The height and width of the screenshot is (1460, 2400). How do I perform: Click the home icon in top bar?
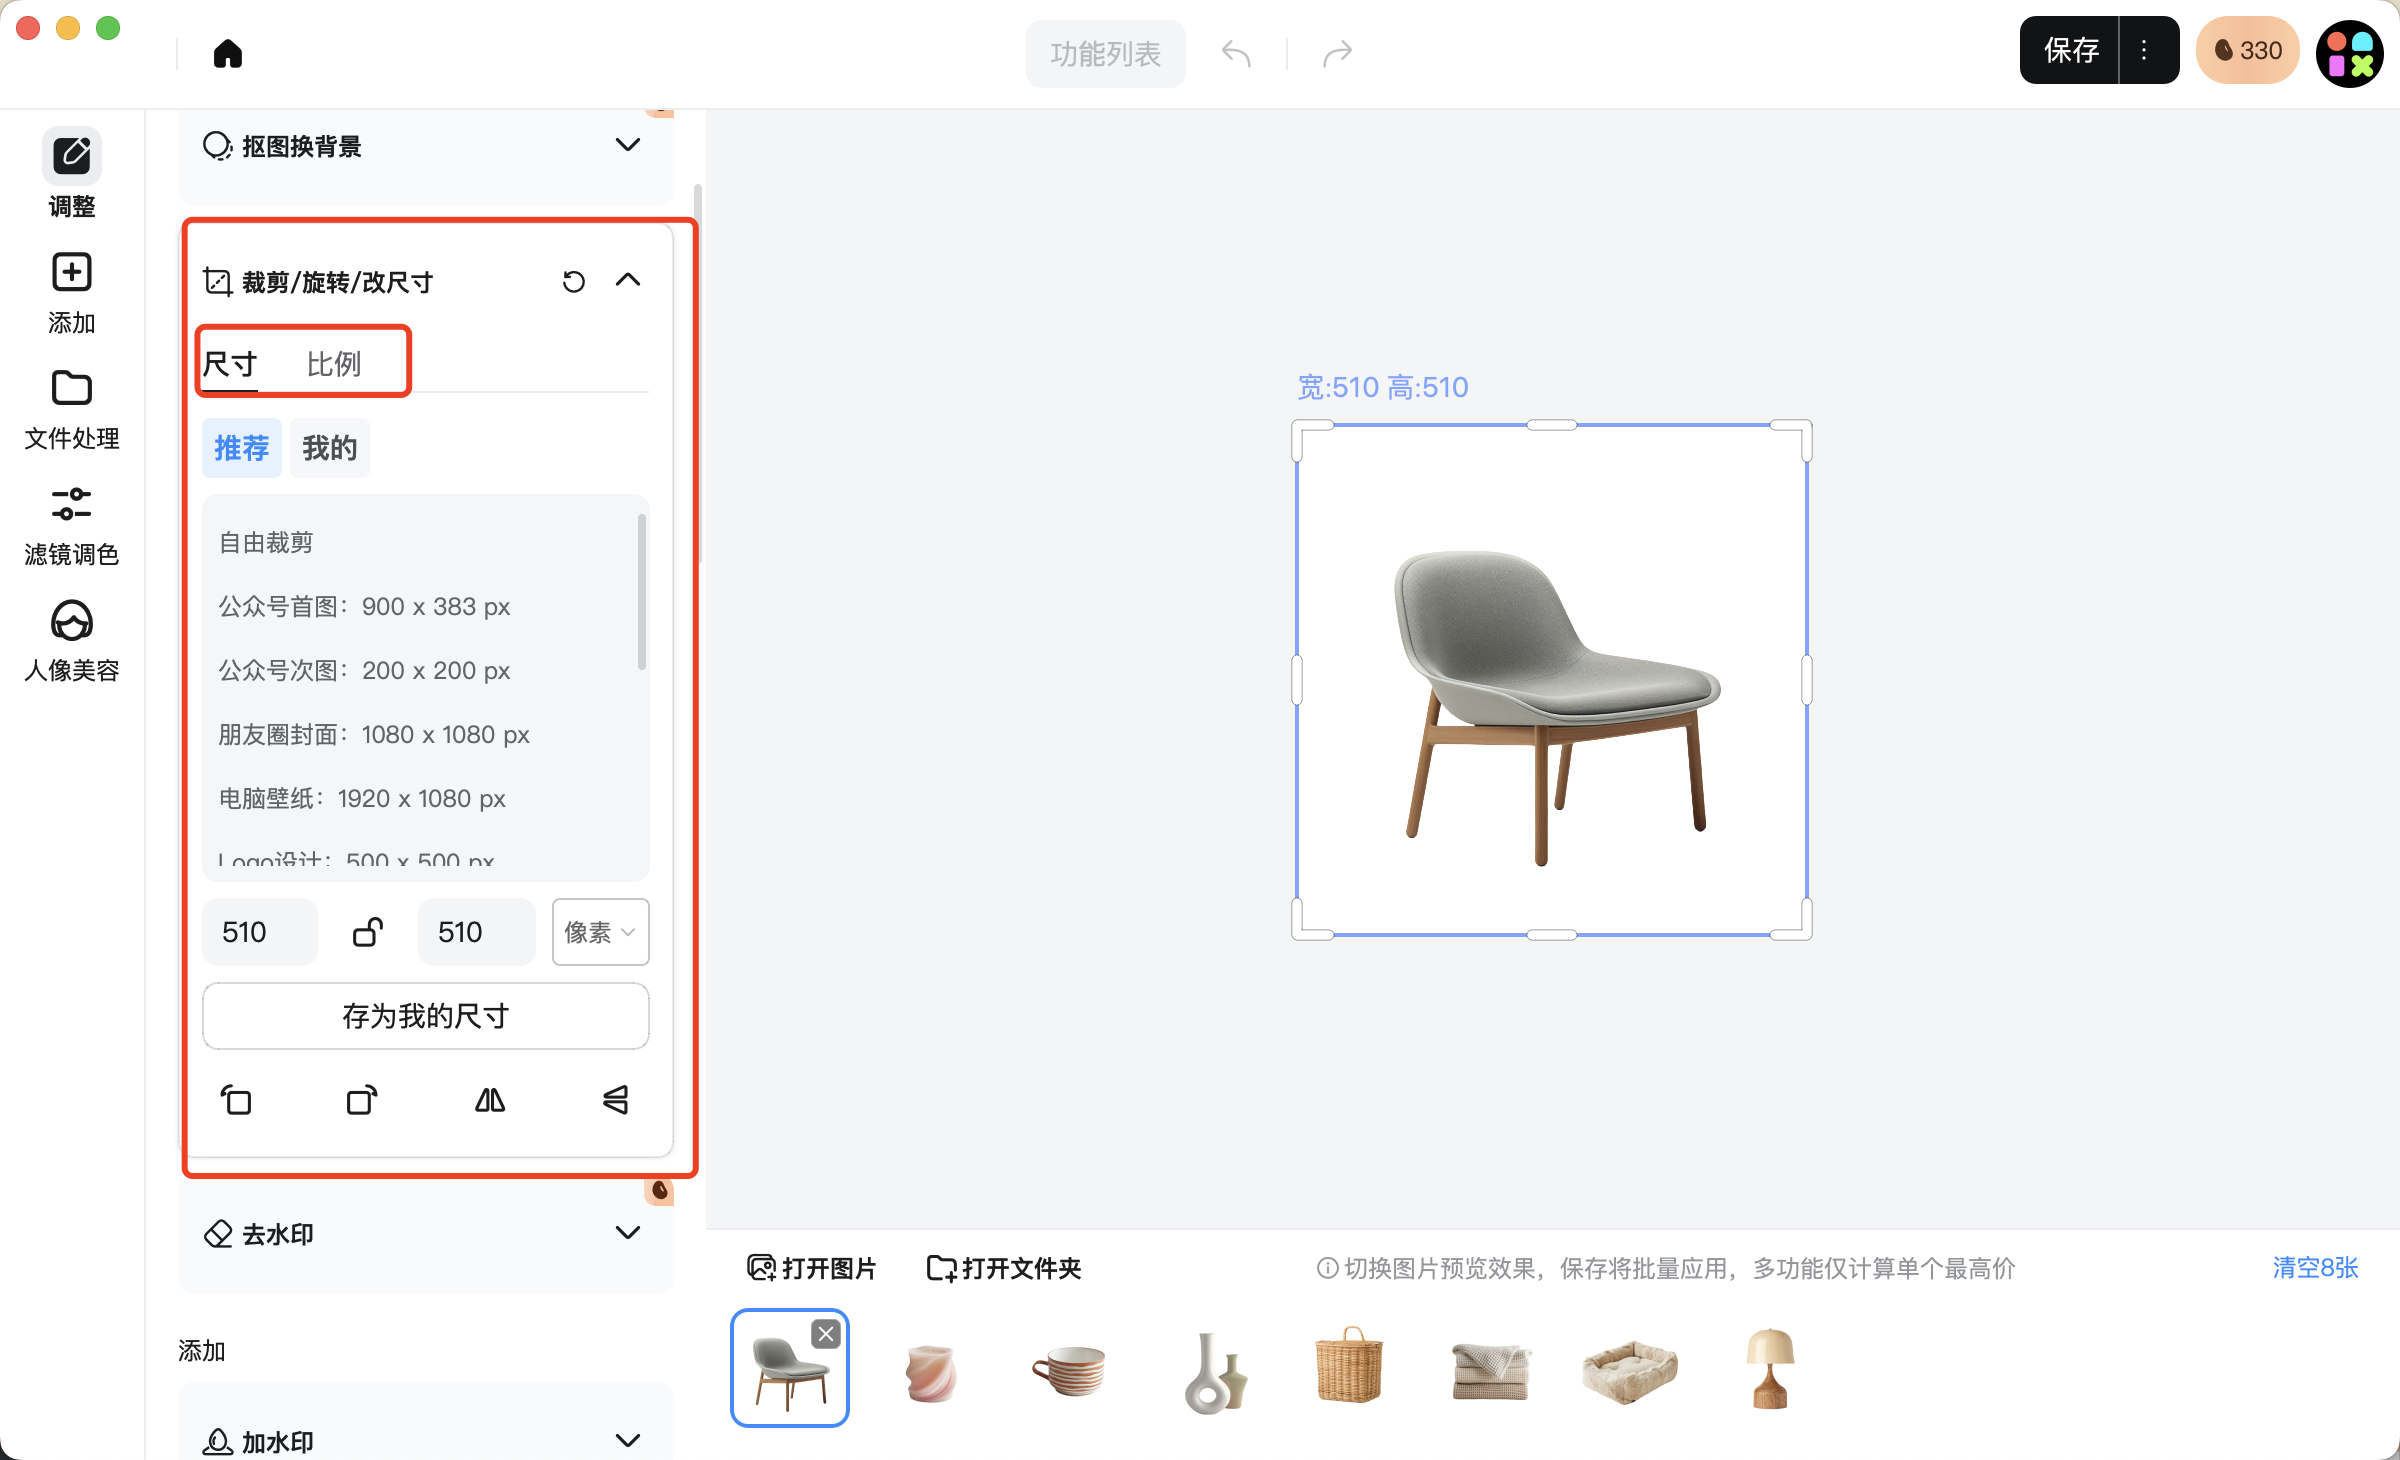pos(228,53)
